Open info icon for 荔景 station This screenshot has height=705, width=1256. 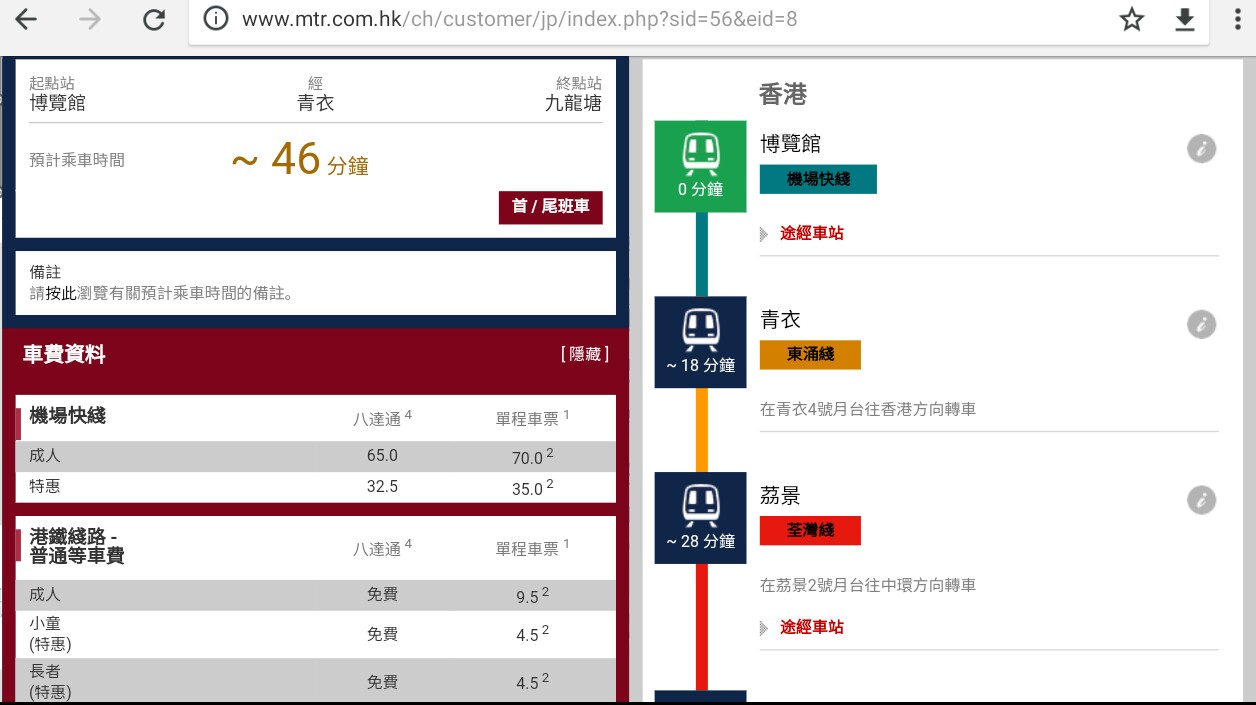coord(1201,500)
